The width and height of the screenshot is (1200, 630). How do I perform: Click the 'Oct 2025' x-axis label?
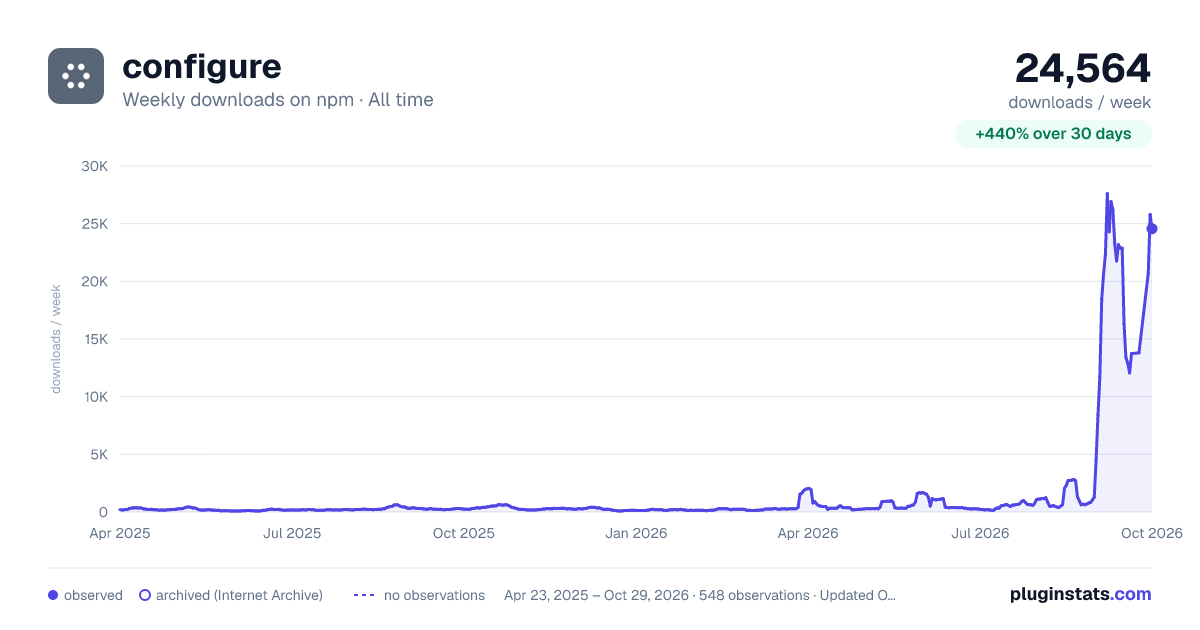464,533
